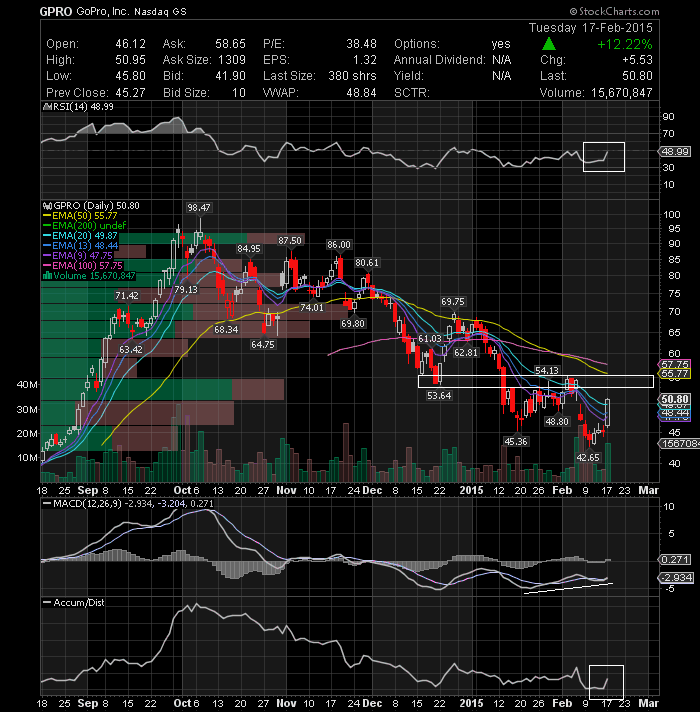700x712 pixels.
Task: Click the P/E value 38.48
Action: click(361, 44)
